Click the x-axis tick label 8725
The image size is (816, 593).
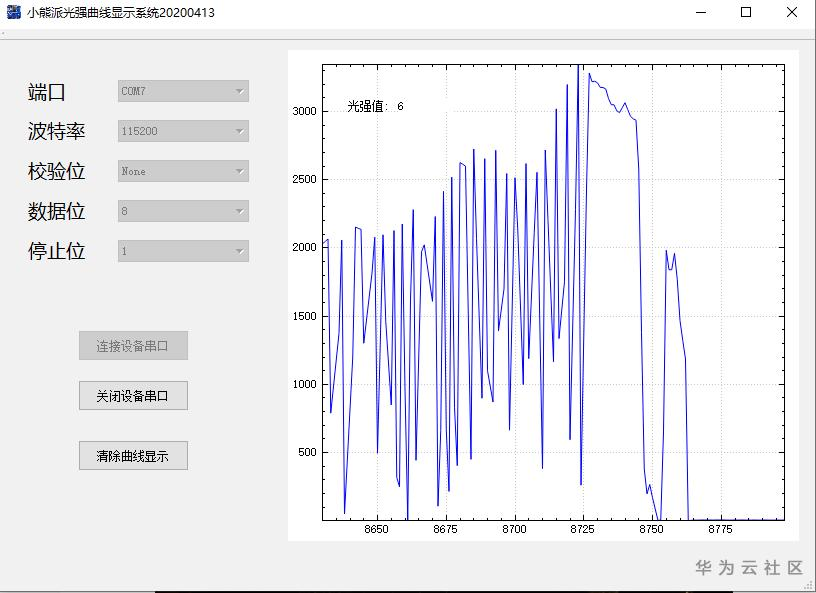(582, 529)
